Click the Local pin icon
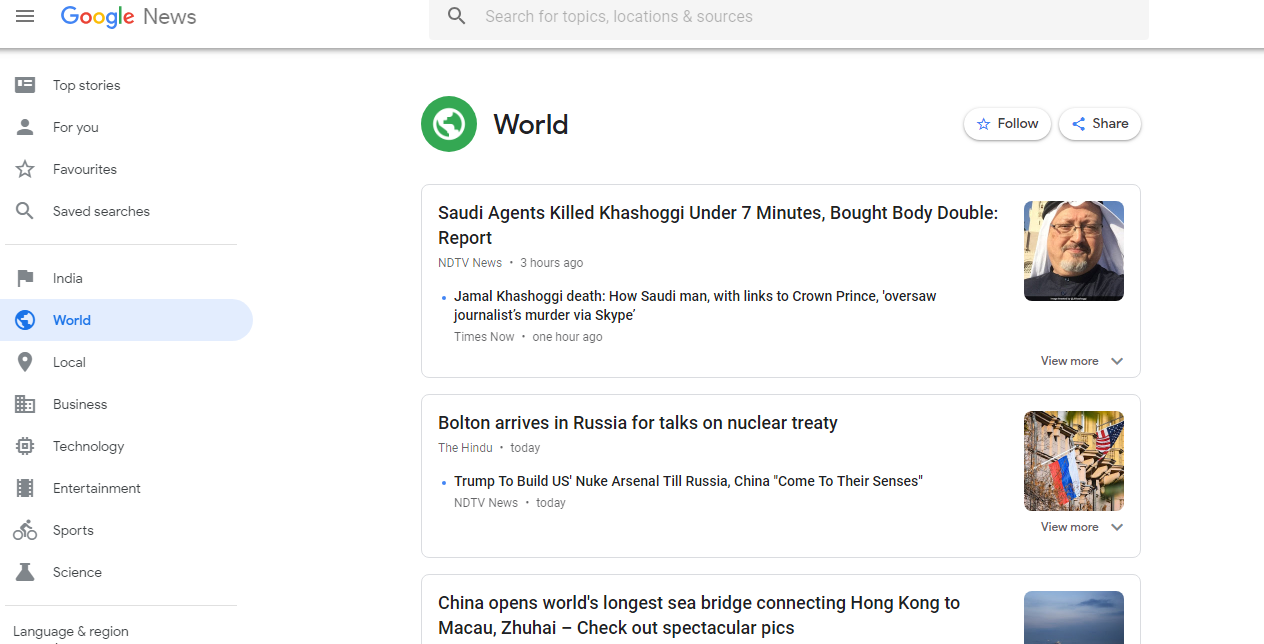 pyautogui.click(x=25, y=362)
